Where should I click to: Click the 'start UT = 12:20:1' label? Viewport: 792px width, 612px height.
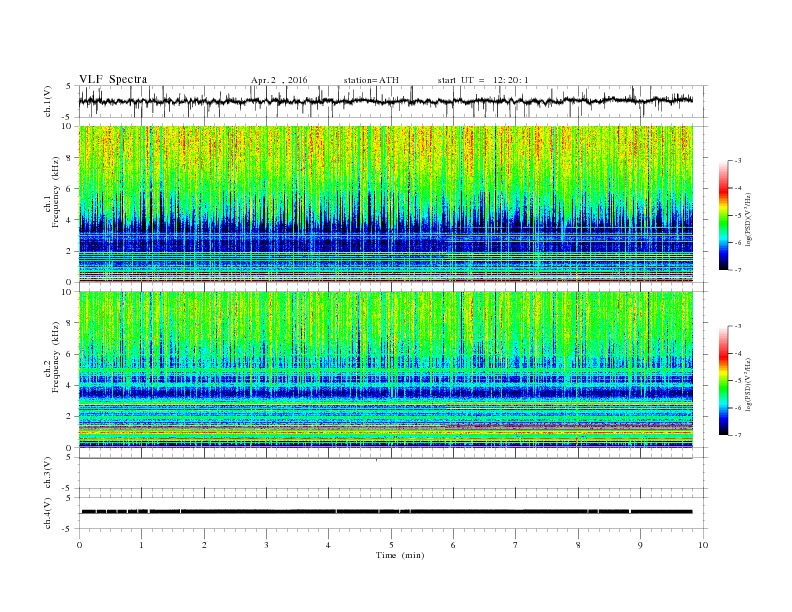[483, 80]
